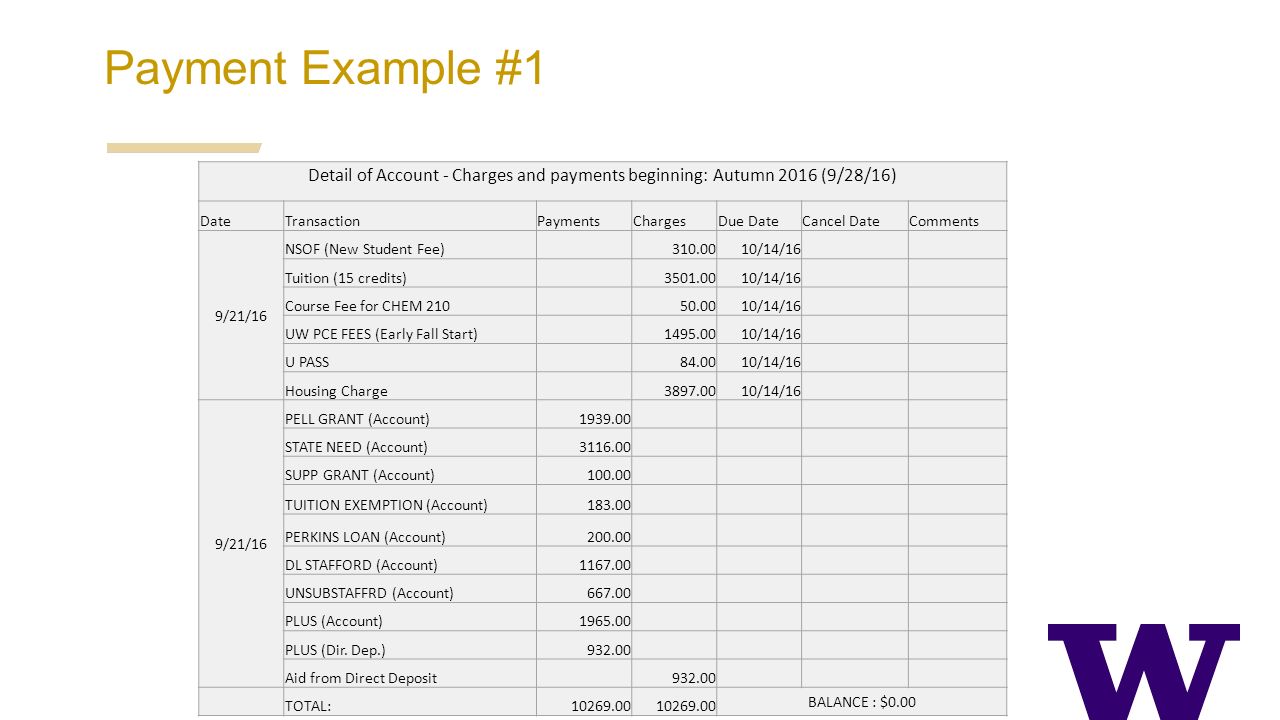Click the 3897.00 housing charge
The width and height of the screenshot is (1280, 720).
click(689, 391)
